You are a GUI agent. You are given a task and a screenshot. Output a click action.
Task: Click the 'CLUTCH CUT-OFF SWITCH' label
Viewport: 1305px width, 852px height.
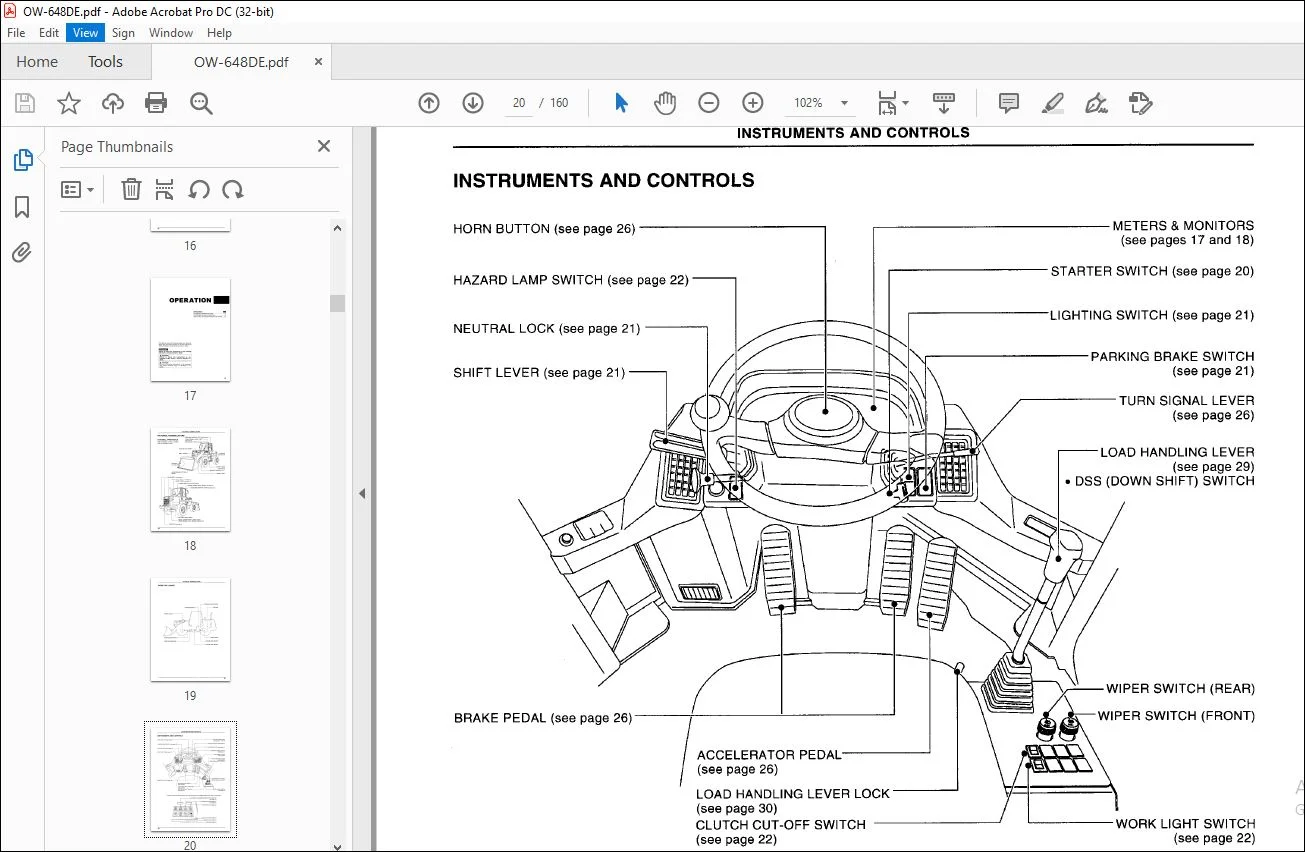781,825
